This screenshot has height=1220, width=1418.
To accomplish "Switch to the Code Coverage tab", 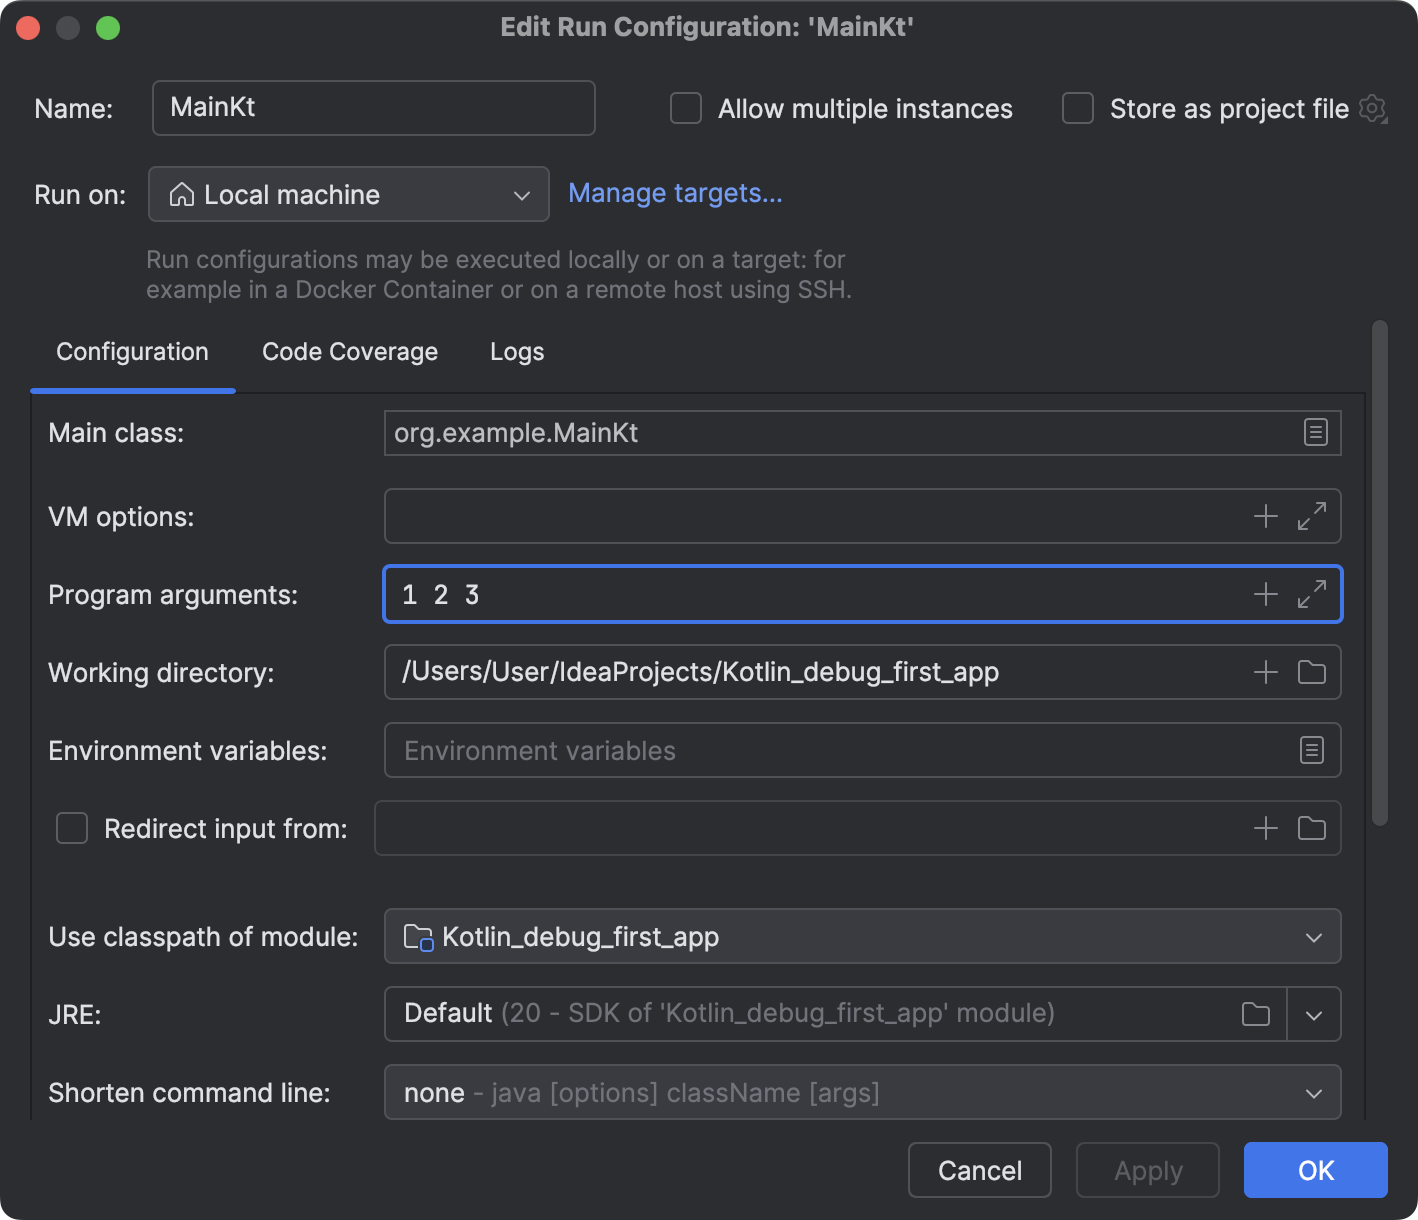I will (x=350, y=352).
